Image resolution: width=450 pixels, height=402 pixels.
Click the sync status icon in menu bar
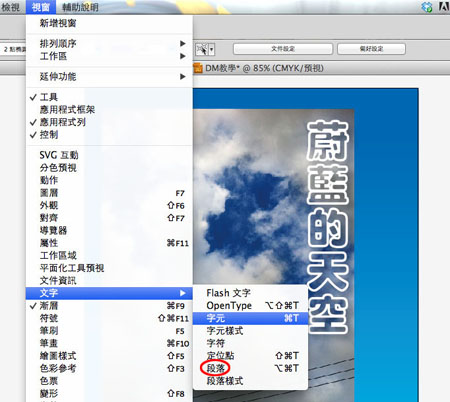427,7
